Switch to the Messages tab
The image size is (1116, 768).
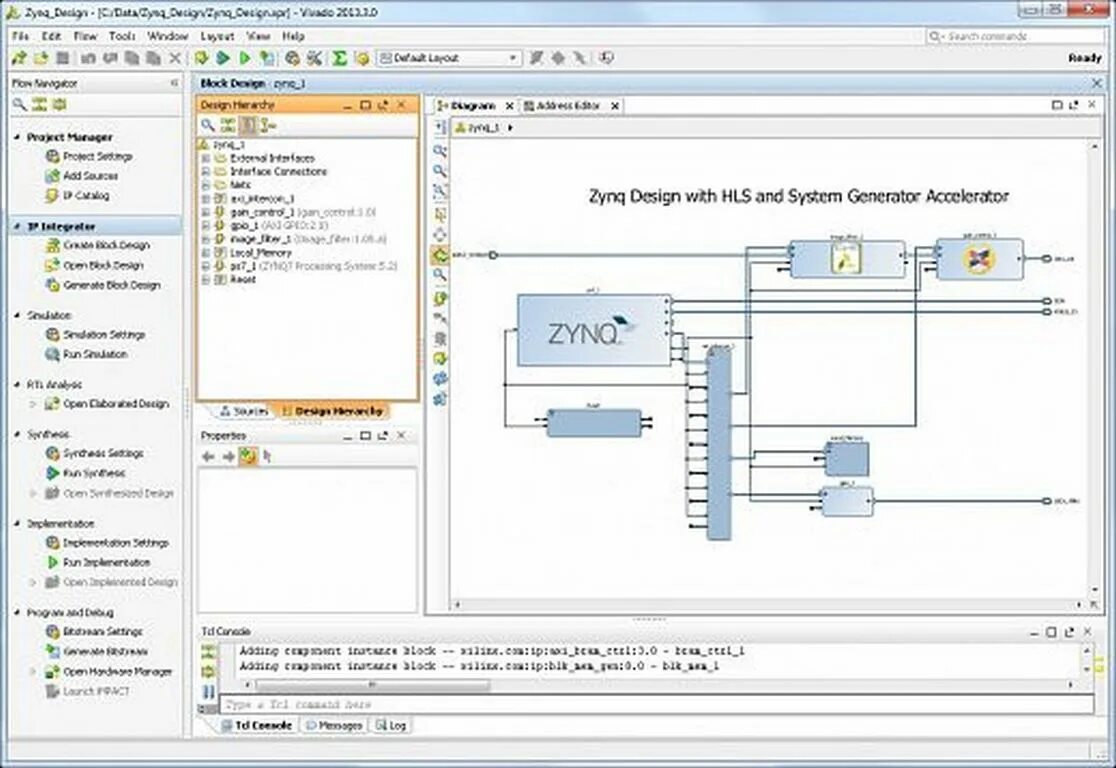[334, 725]
